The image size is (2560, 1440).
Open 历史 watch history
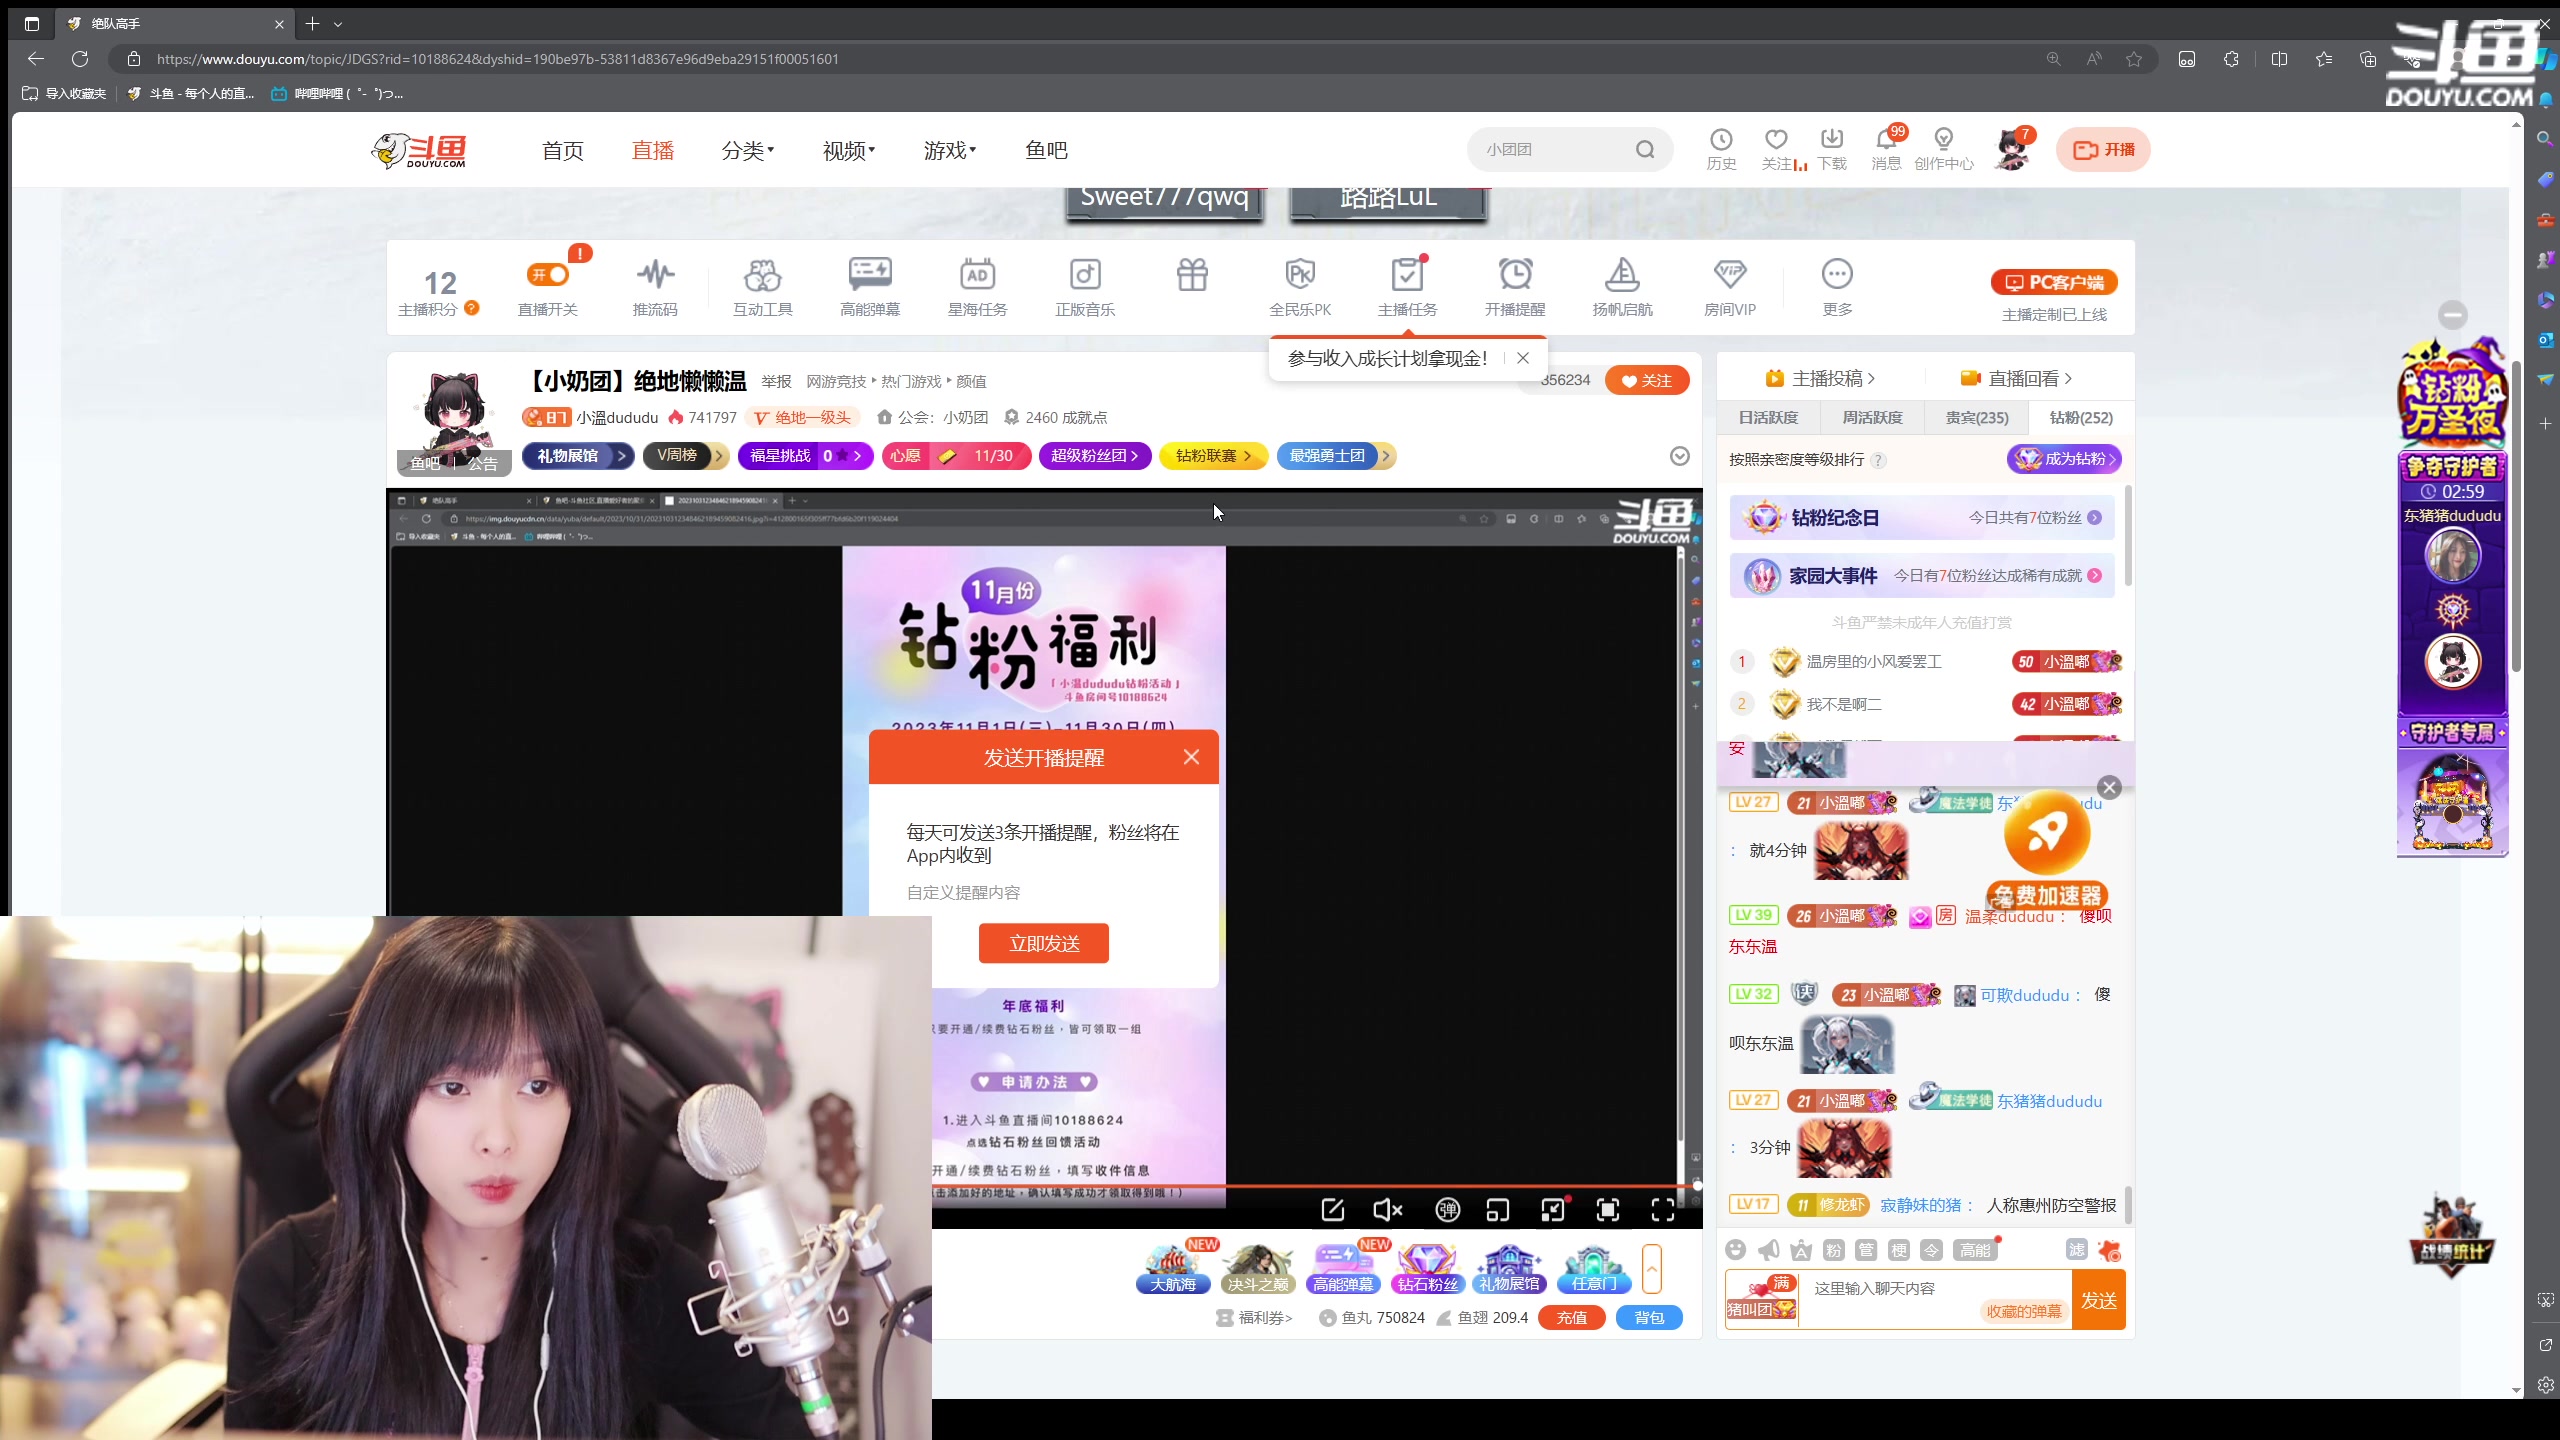pyautogui.click(x=1721, y=149)
